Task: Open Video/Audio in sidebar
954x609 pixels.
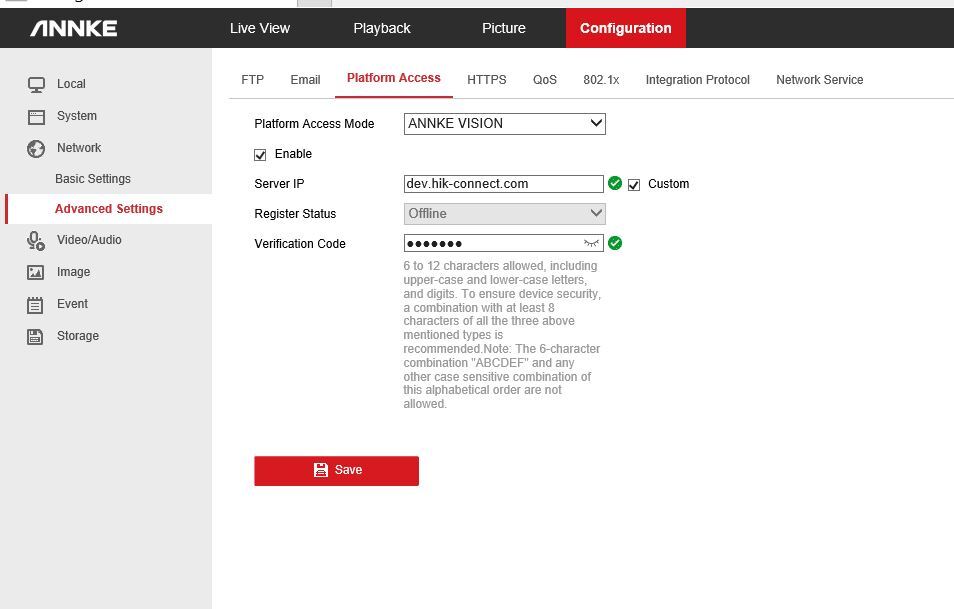Action: pyautogui.click(x=89, y=240)
